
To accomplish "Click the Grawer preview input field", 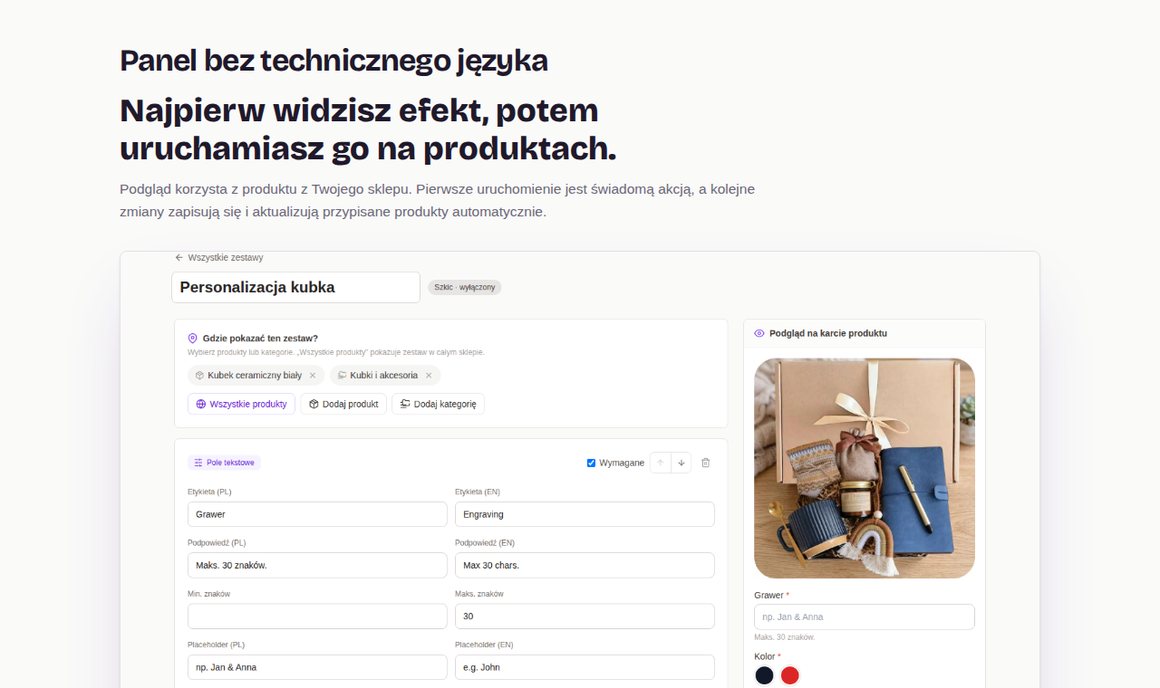I will click(864, 617).
